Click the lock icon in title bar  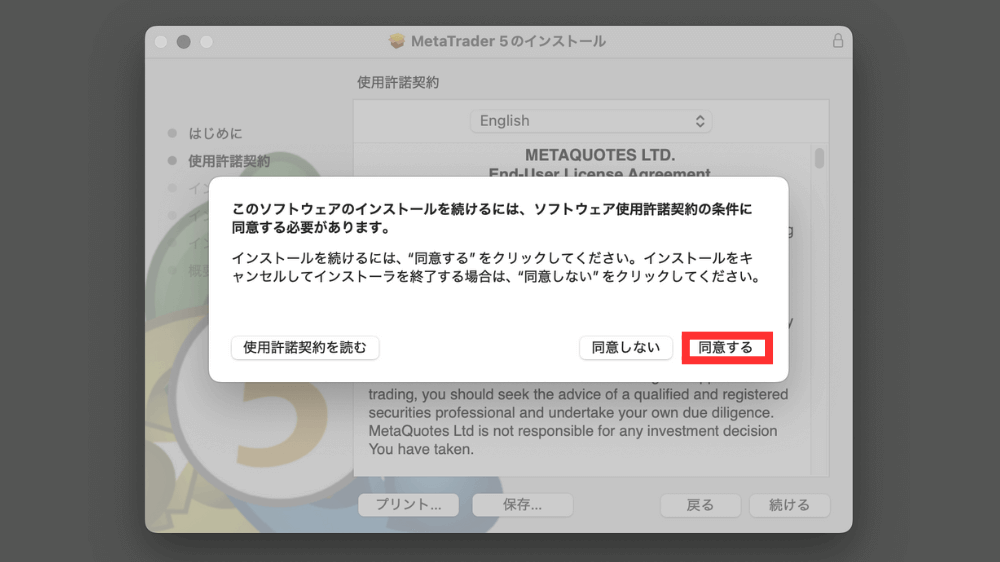click(x=837, y=41)
